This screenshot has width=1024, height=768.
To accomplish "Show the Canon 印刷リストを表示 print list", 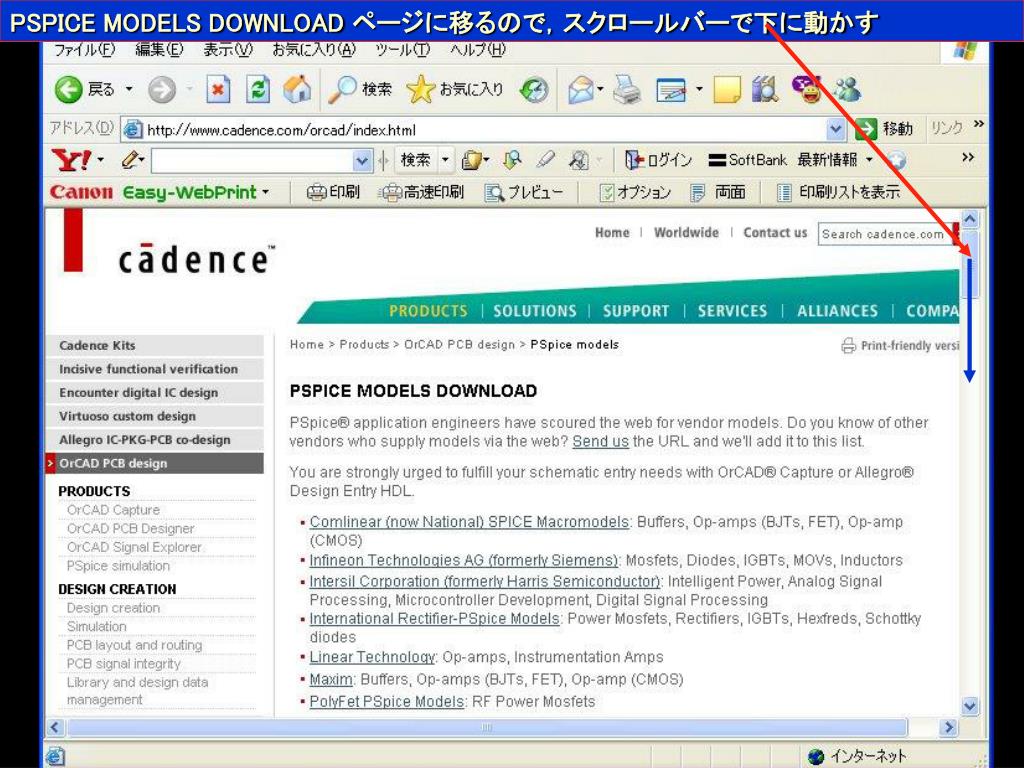I will point(839,192).
